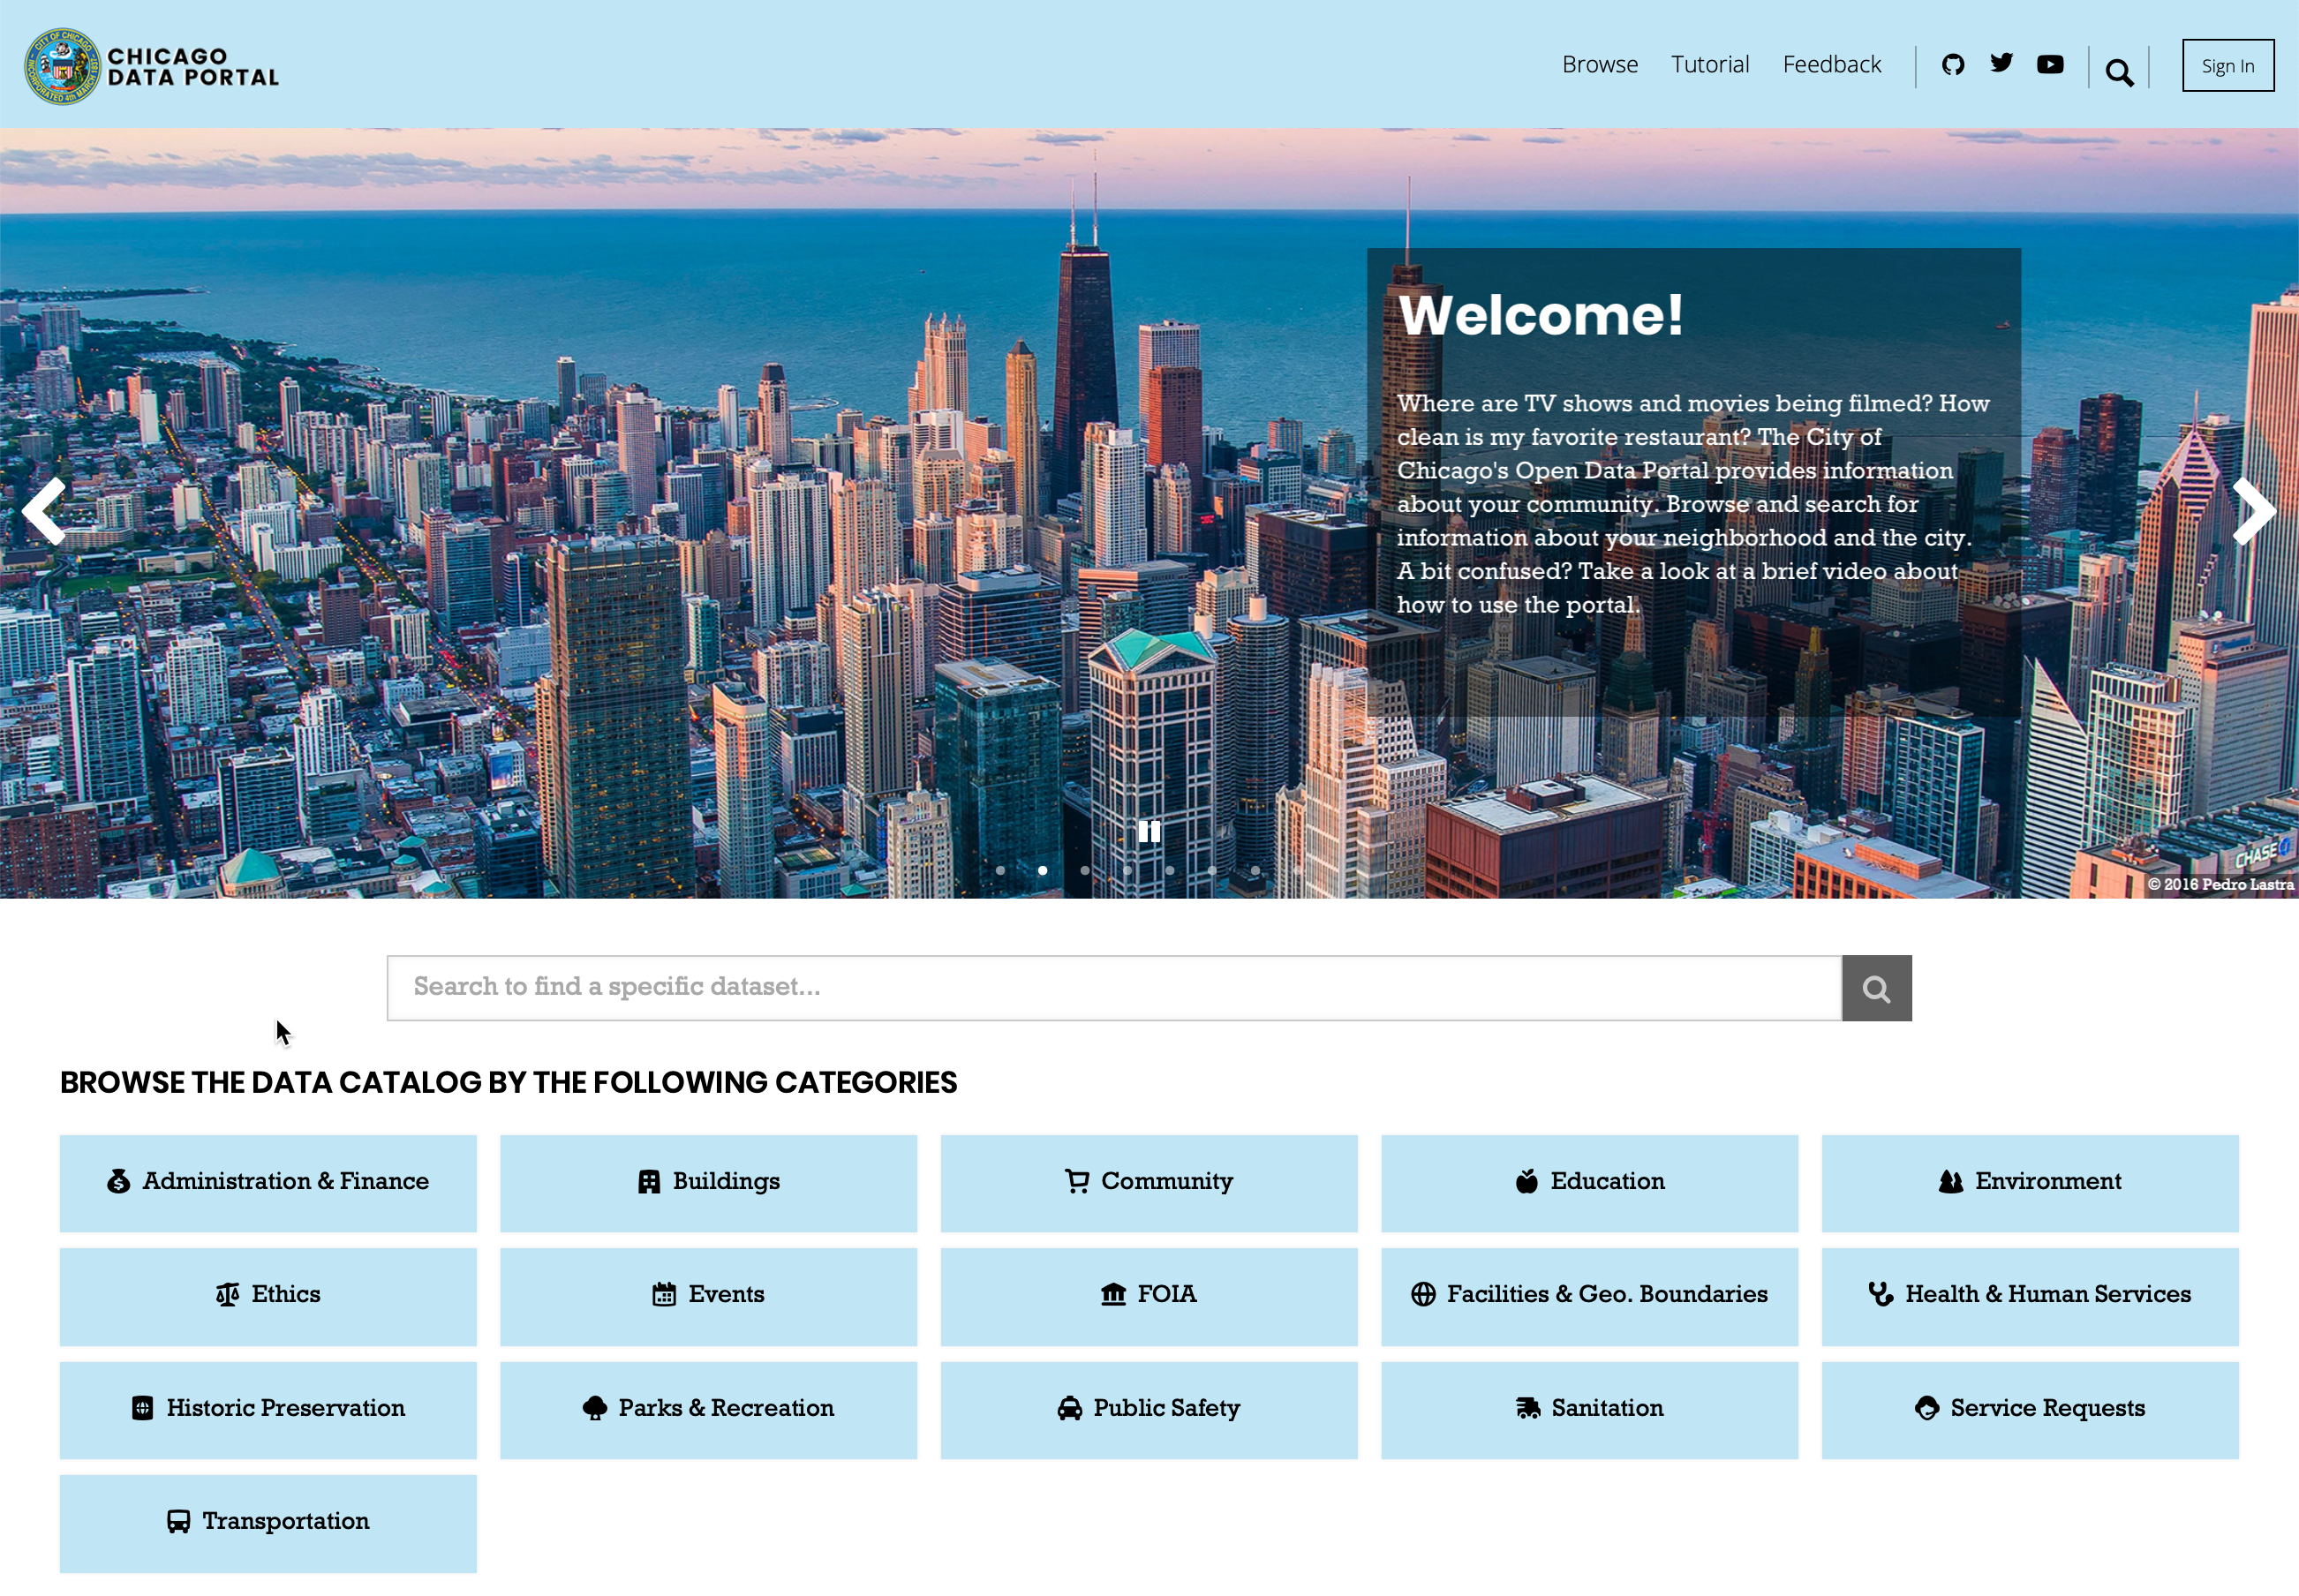Focus the dataset search input field
This screenshot has width=2299, height=1596.
pyautogui.click(x=1114, y=988)
